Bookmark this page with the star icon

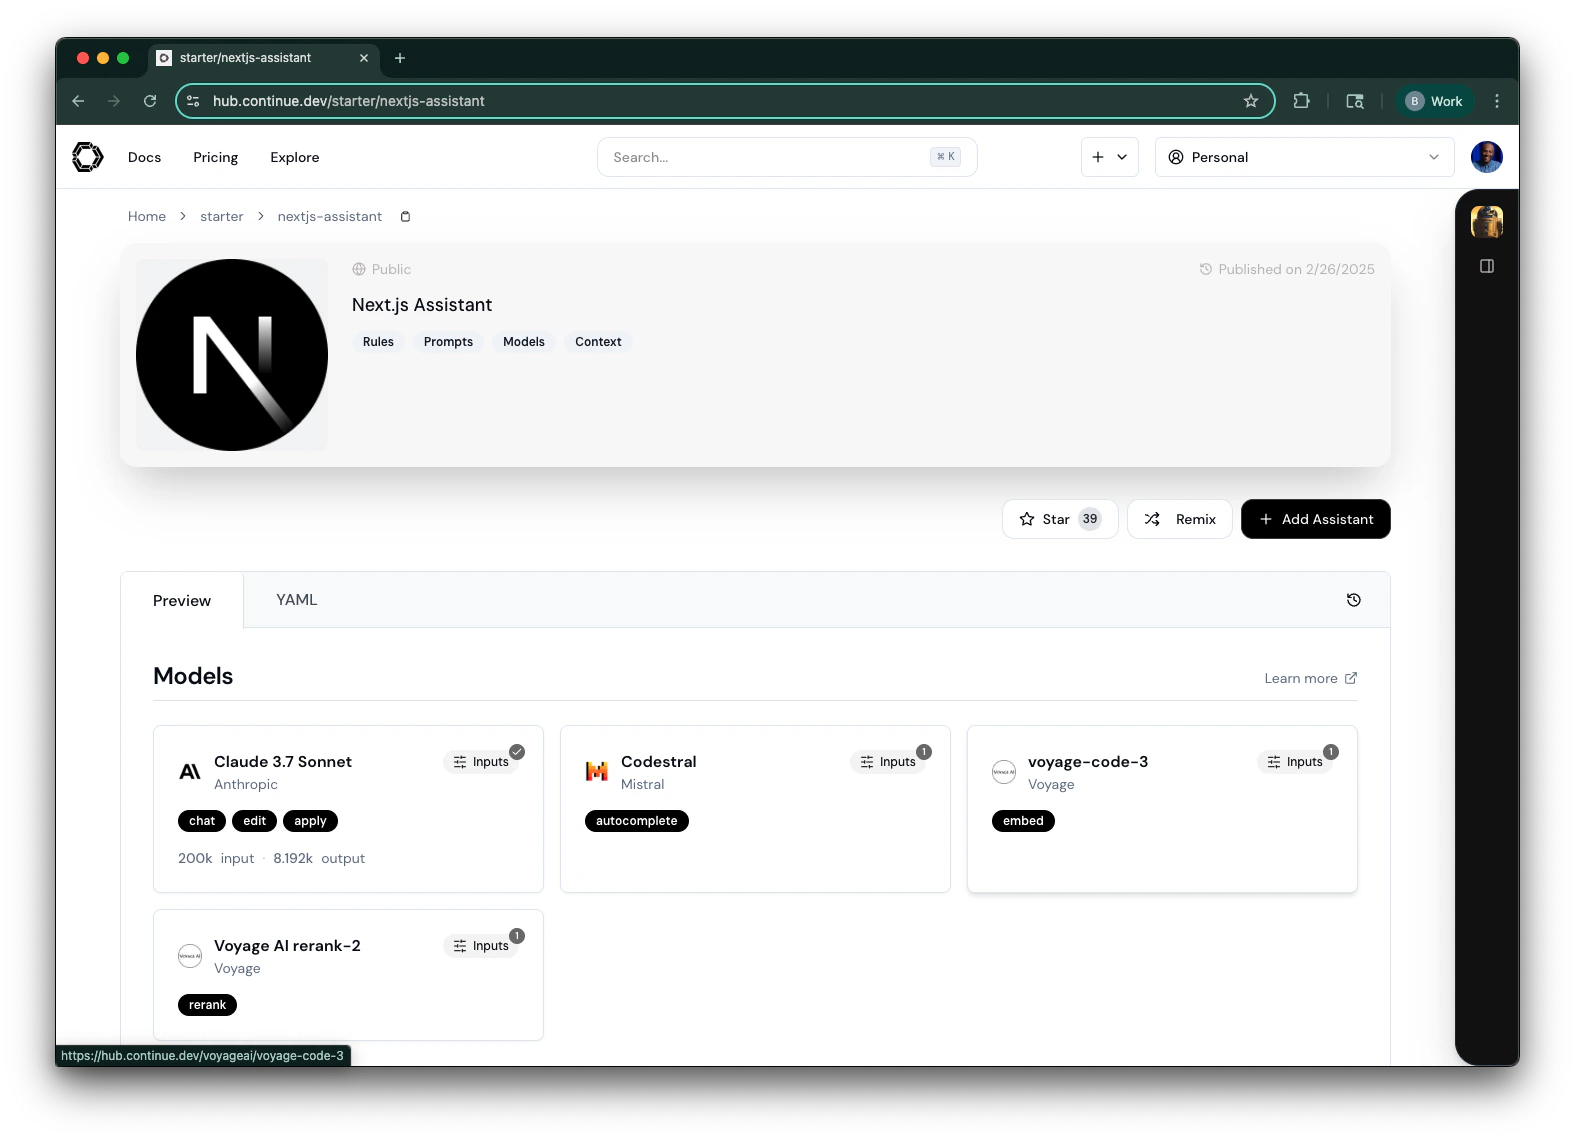point(1251,101)
